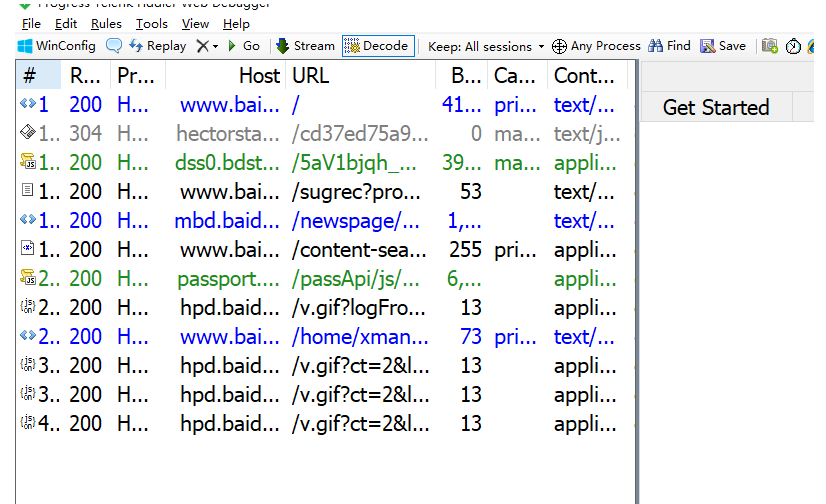Click the comment speech bubble icon
This screenshot has width=826, height=504.
point(113,46)
